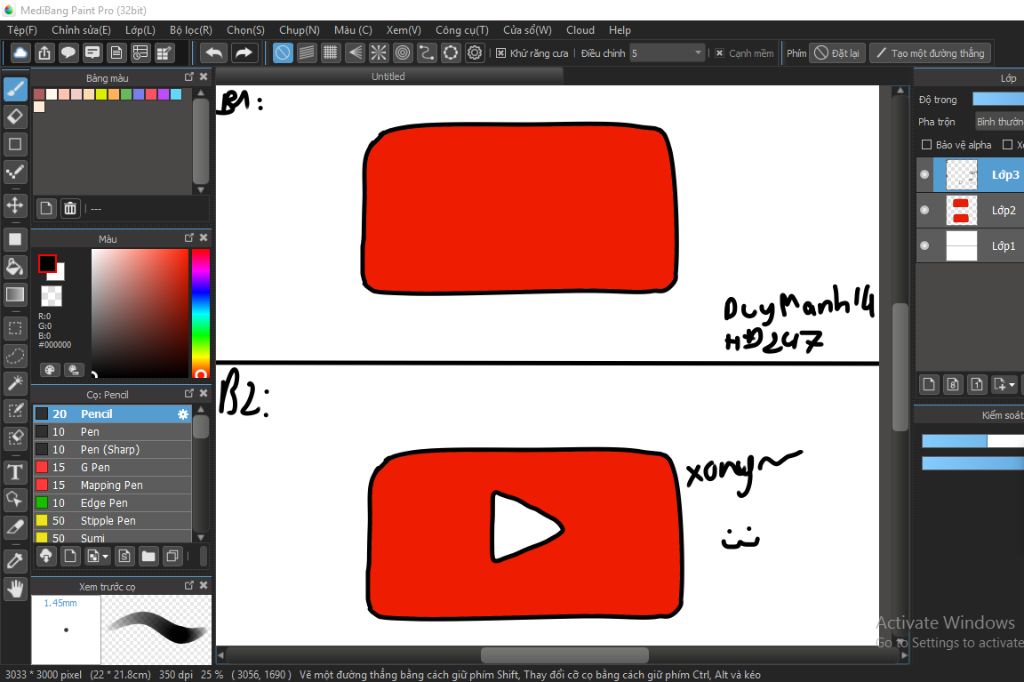Select the rectangular Select tool
This screenshot has width=1024, height=682.
15,328
